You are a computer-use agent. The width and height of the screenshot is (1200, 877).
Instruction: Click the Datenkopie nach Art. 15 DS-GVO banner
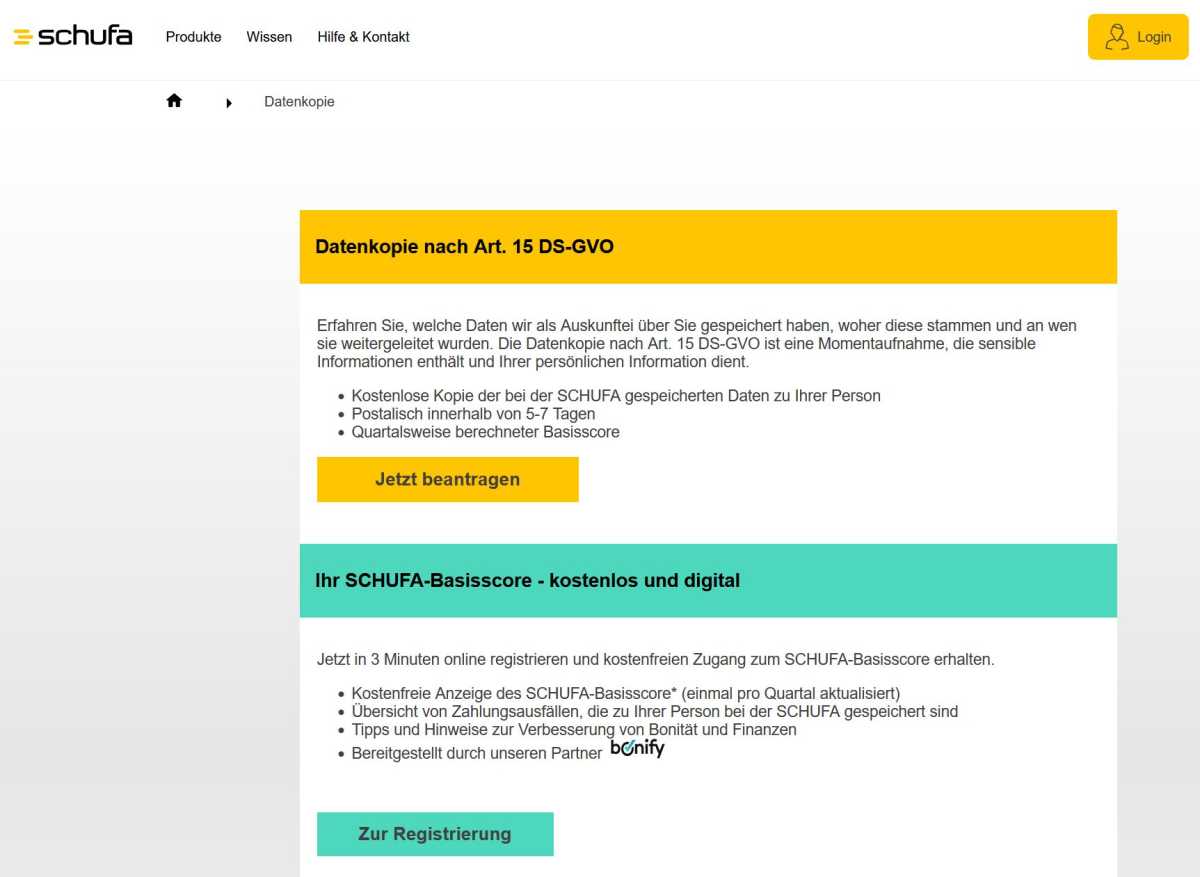(465, 246)
